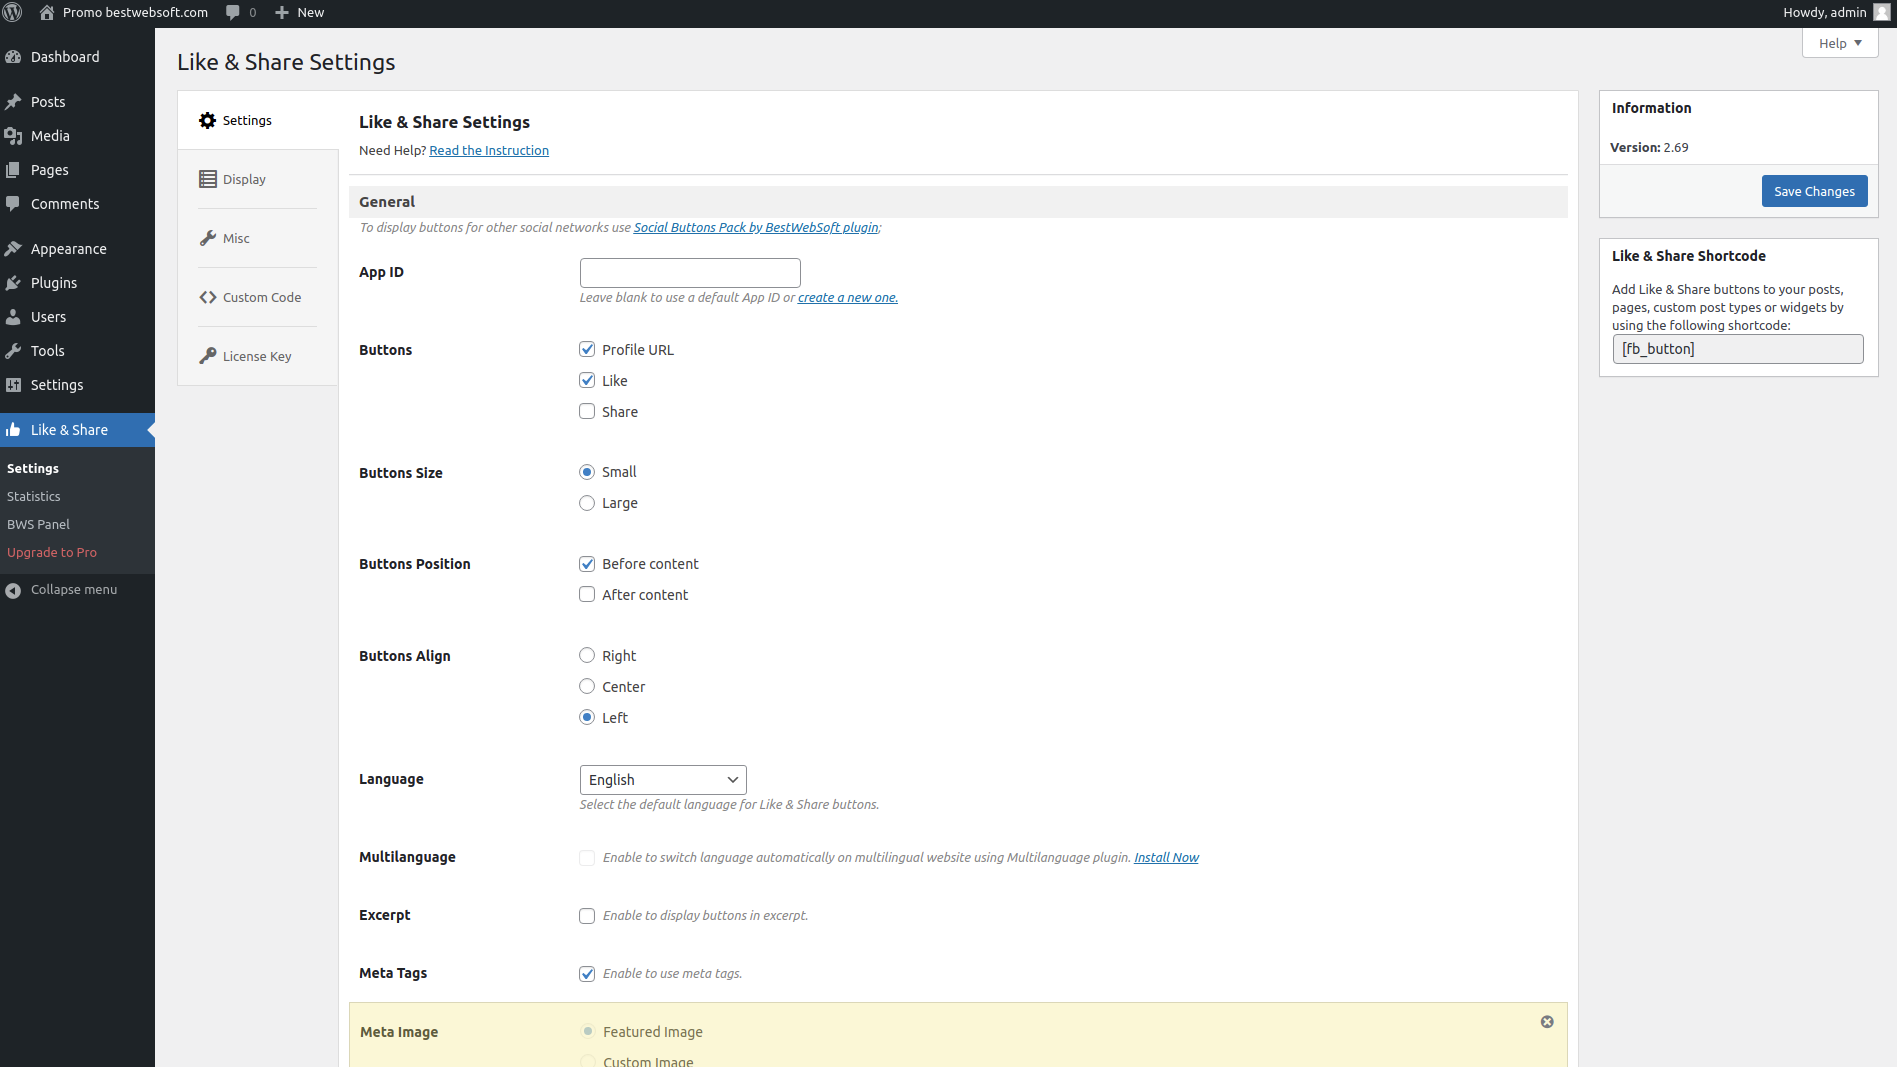The height and width of the screenshot is (1067, 1897).
Task: Click the License Key key icon
Action: (207, 357)
